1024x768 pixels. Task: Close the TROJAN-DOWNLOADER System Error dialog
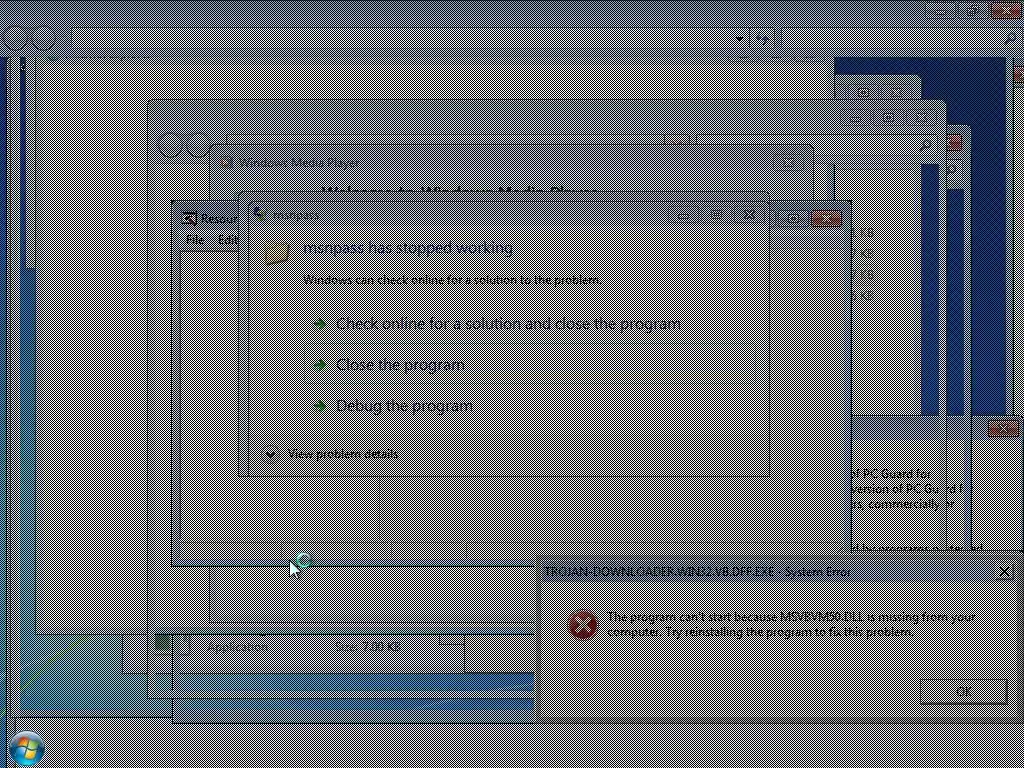pos(1004,572)
